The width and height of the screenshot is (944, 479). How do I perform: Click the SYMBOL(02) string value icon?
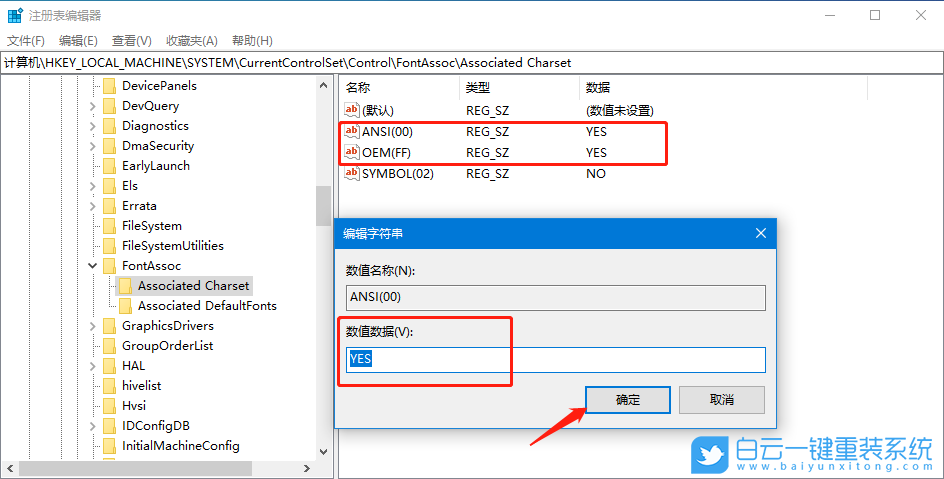pyautogui.click(x=352, y=173)
